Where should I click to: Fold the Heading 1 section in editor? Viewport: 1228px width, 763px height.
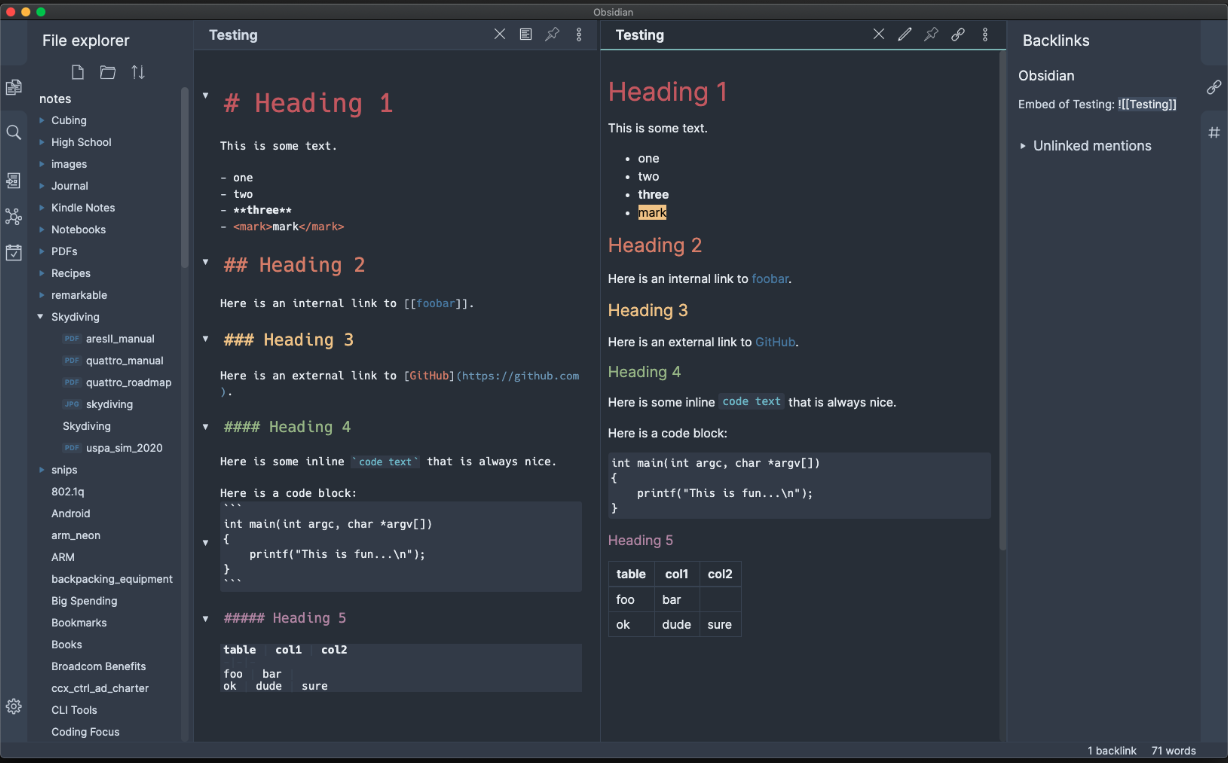(205, 96)
